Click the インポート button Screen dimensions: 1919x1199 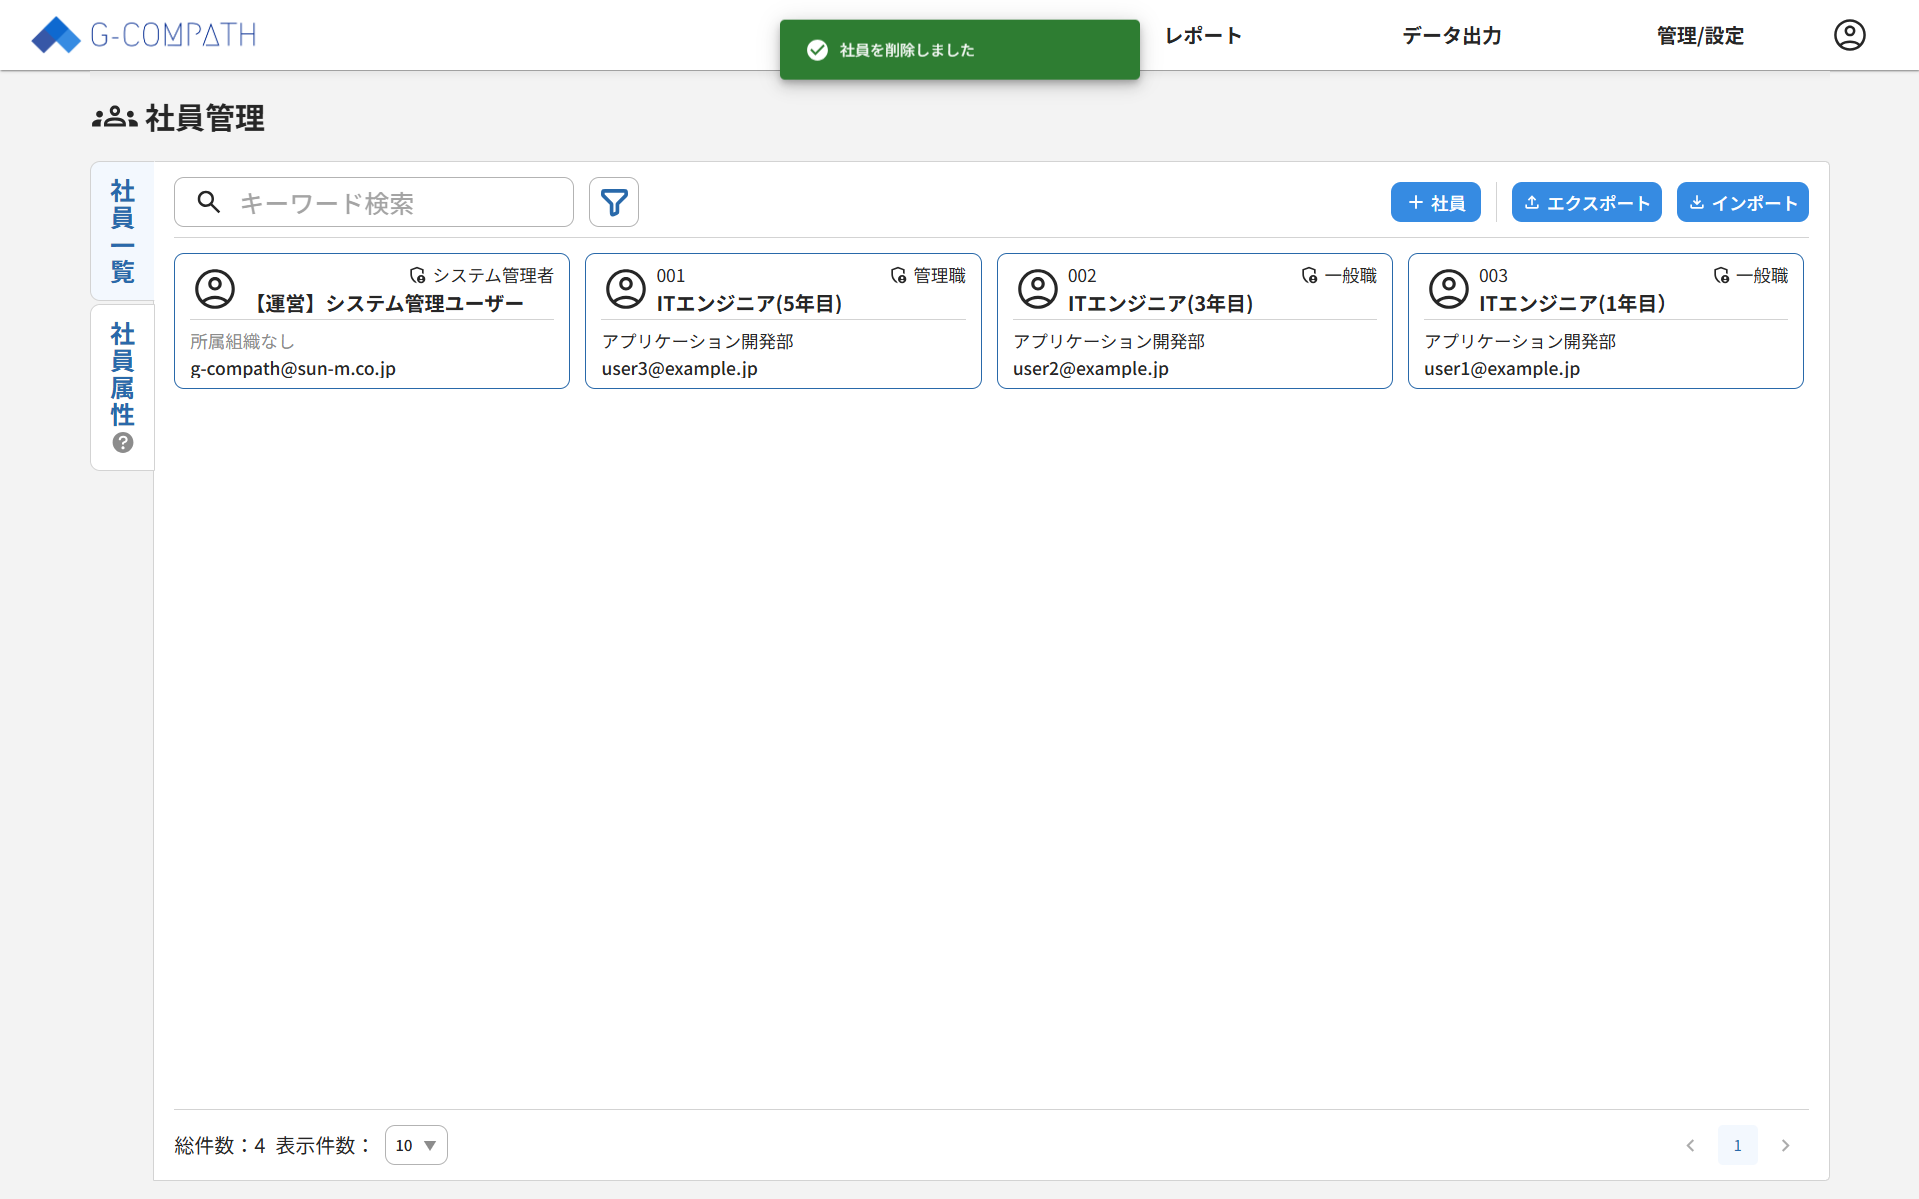[1741, 202]
